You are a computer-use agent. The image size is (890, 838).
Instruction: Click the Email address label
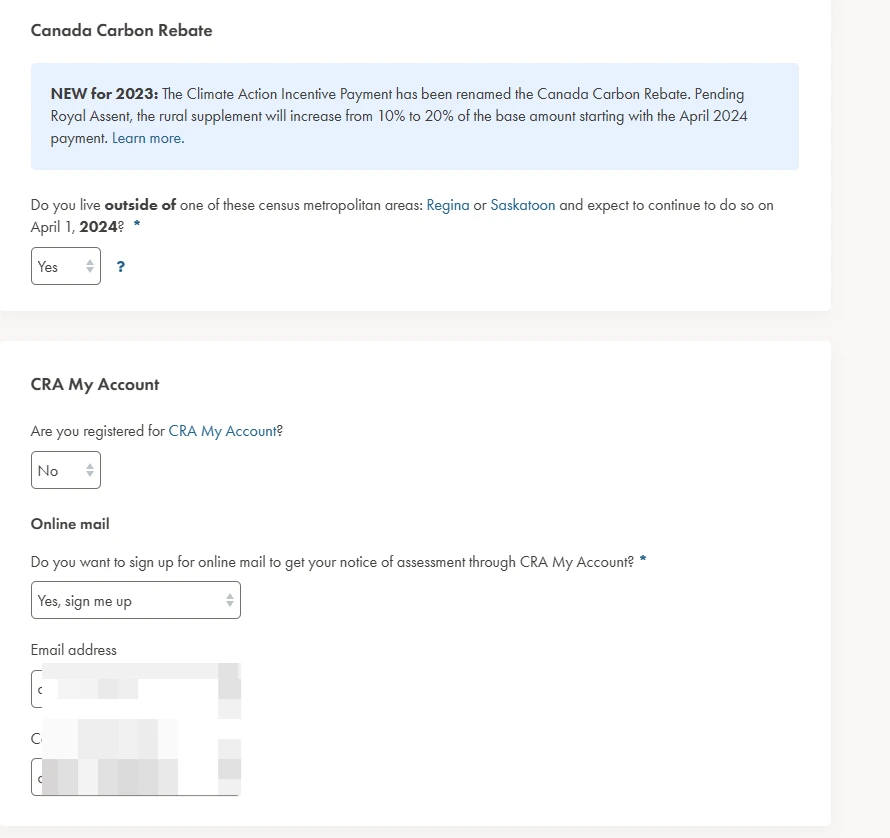pos(74,650)
